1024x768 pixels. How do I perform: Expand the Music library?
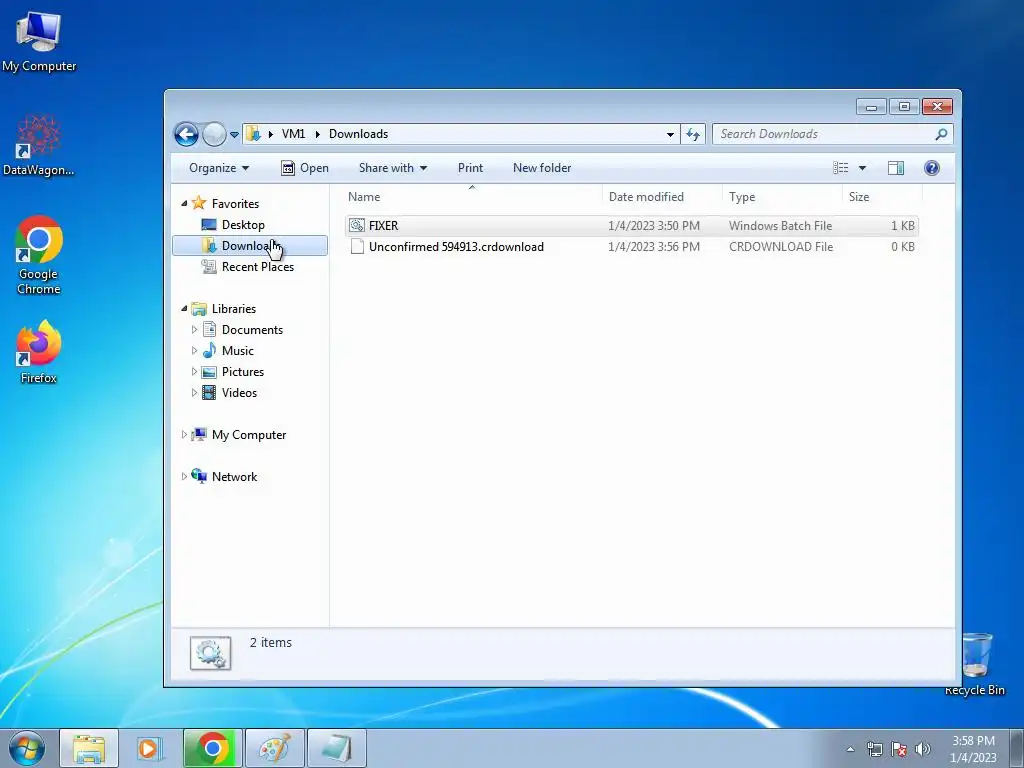tap(194, 351)
